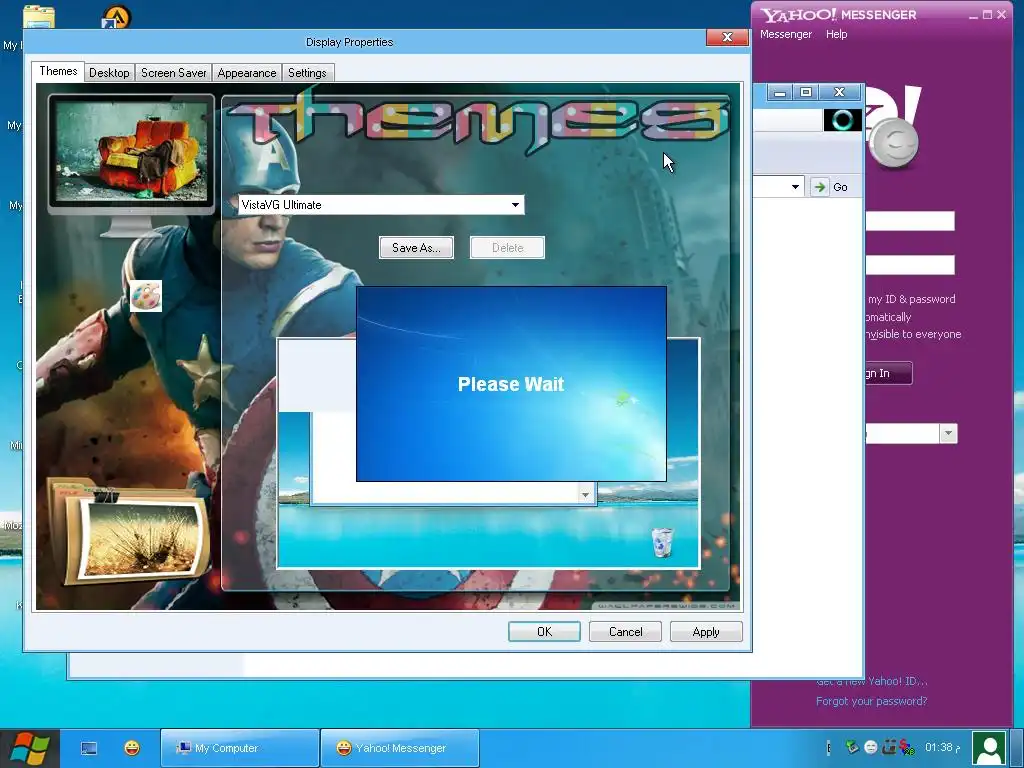Click the Apply button
This screenshot has height=768, width=1024.
coord(706,632)
